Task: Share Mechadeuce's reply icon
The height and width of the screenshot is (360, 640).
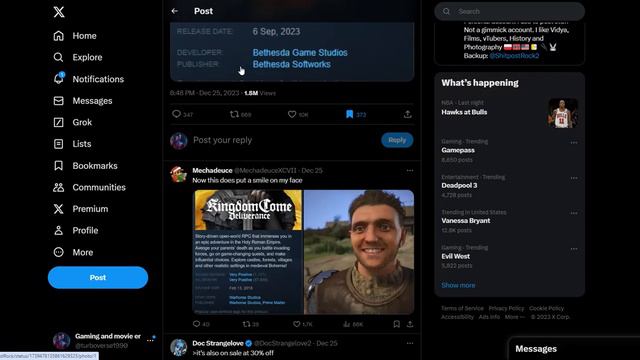Action: pyautogui.click(x=410, y=324)
